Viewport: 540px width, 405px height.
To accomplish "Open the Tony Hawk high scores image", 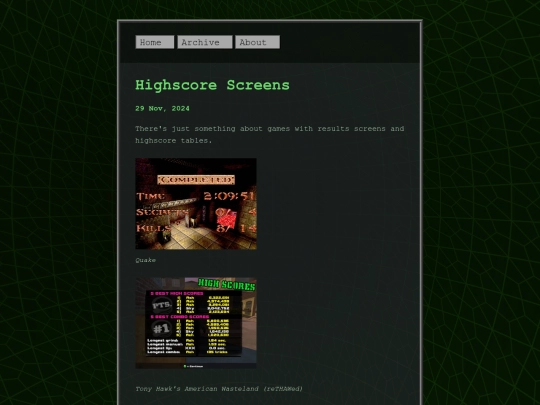I will [196, 323].
